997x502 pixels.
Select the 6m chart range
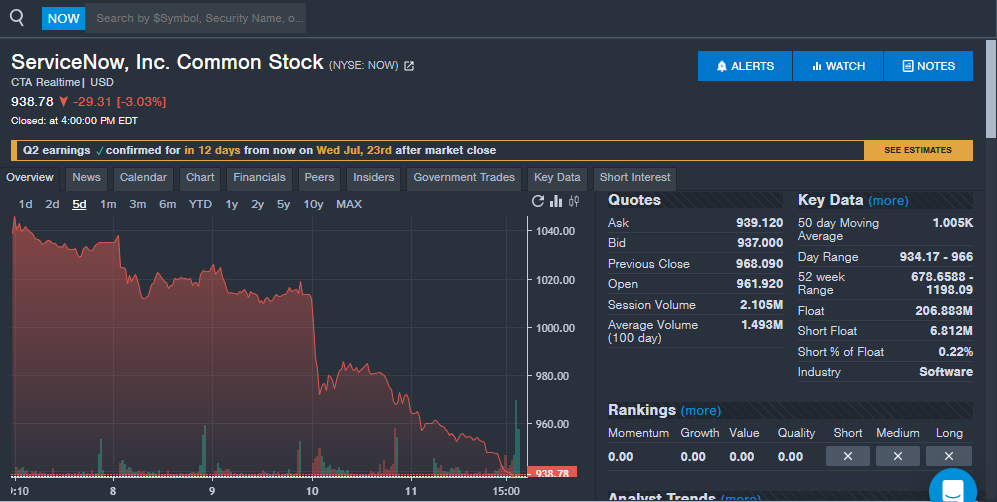point(167,205)
